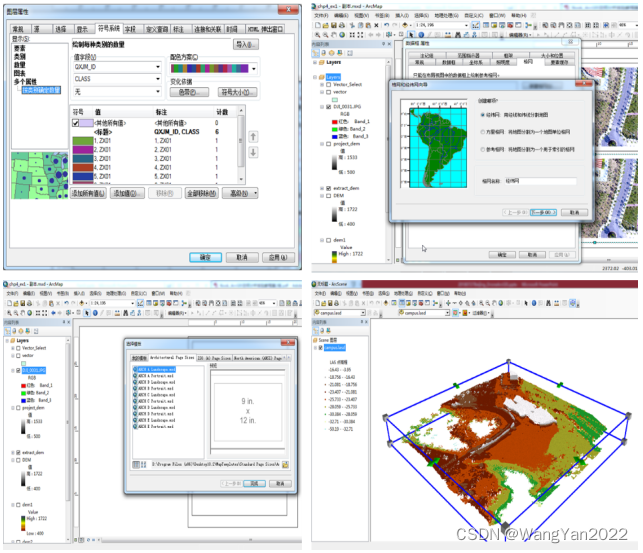Open first campus.lasd layer dropdown in ArcScene

[363, 313]
